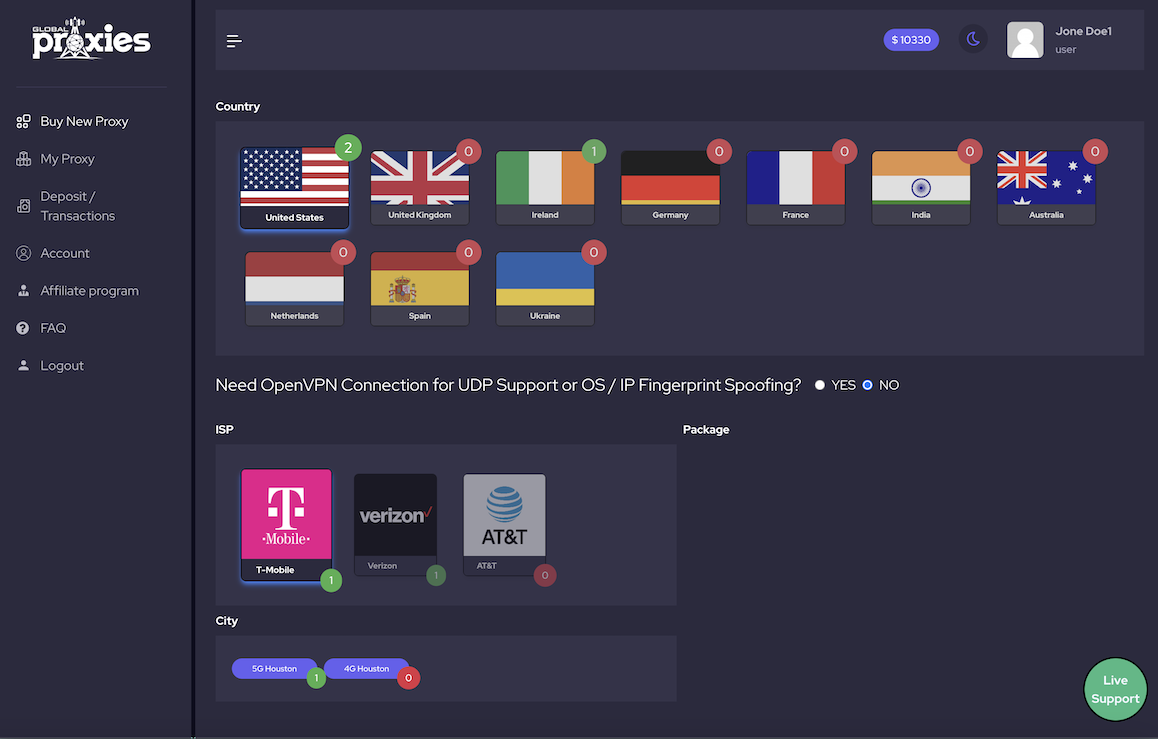This screenshot has width=1158, height=739.
Task: Click the Global Proxies logo
Action: click(x=91, y=38)
